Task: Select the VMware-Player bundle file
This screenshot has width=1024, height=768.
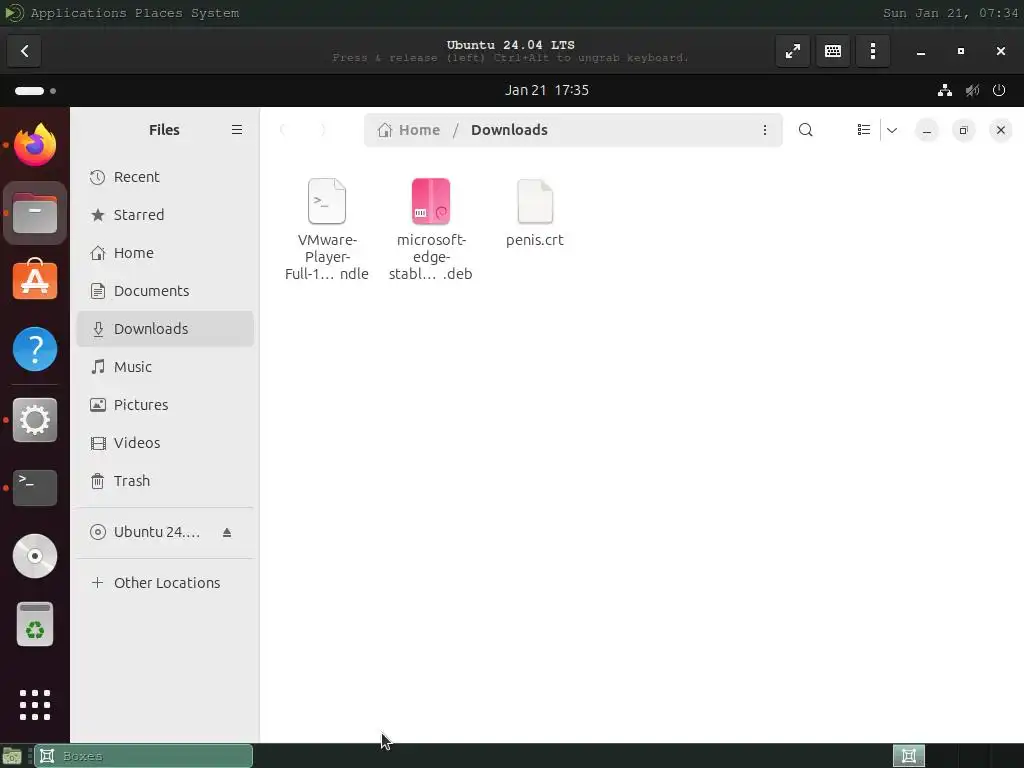Action: [x=327, y=229]
